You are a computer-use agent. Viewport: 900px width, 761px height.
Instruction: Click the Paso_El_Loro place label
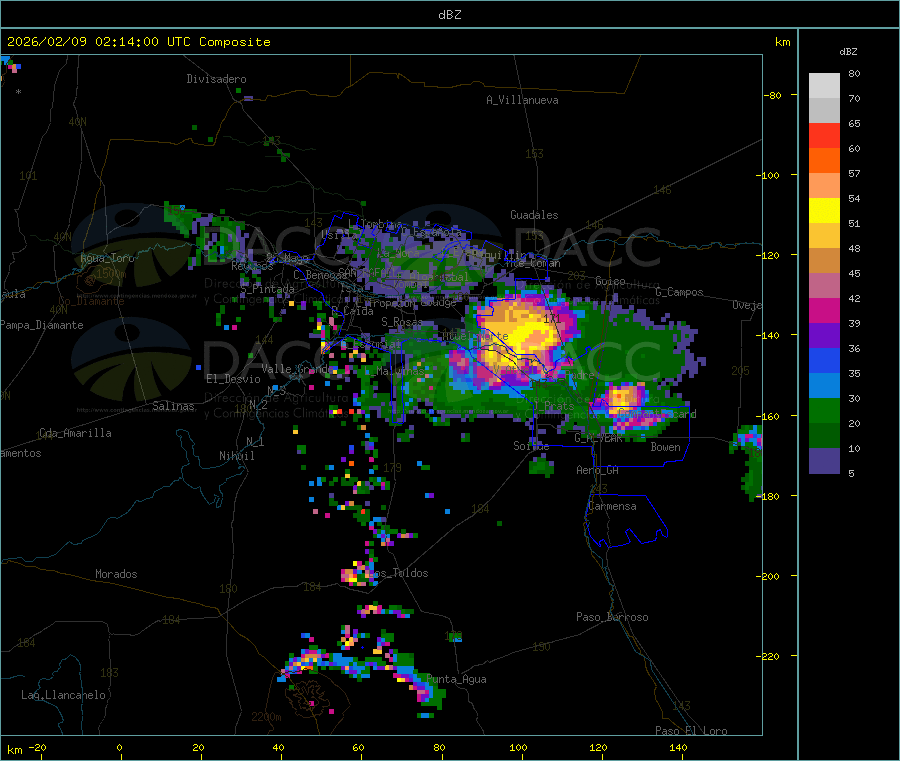coord(691,731)
